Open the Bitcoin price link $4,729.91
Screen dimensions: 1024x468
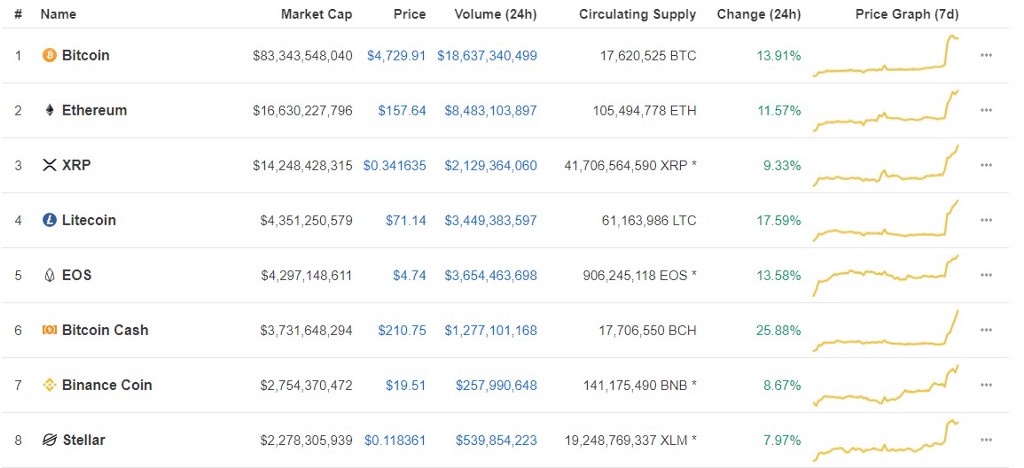click(x=396, y=55)
